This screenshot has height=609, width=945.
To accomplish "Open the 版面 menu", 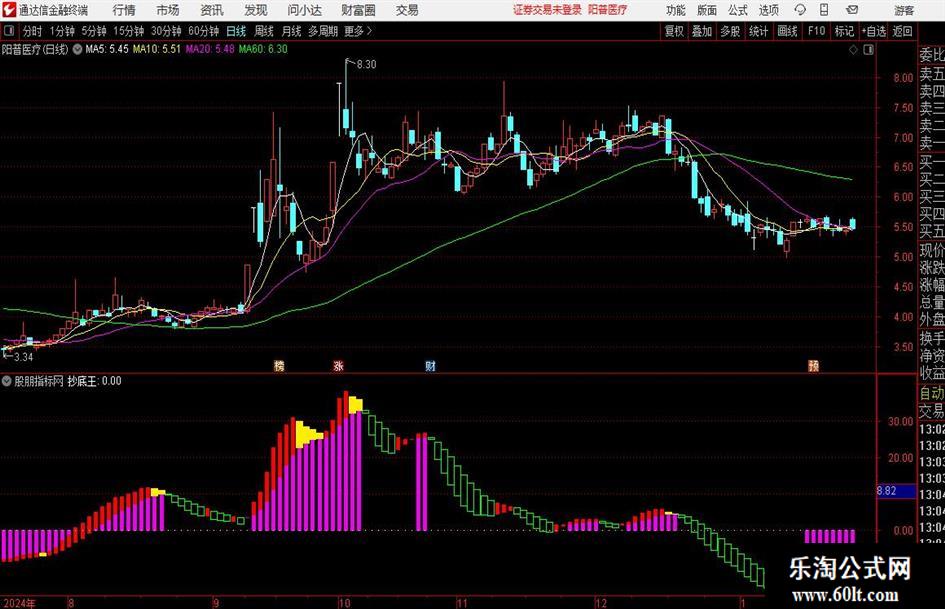I will point(706,10).
